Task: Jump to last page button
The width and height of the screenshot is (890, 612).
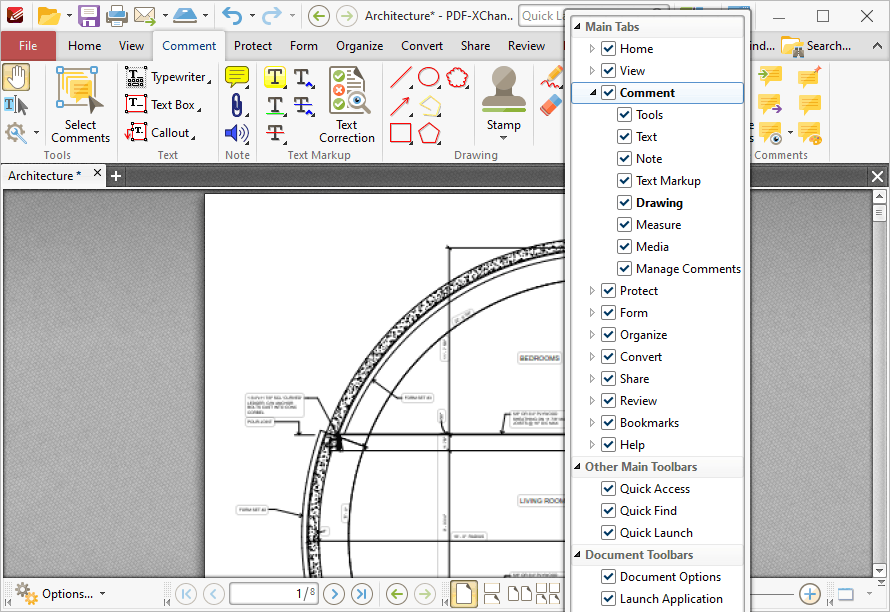Action: pos(362,594)
